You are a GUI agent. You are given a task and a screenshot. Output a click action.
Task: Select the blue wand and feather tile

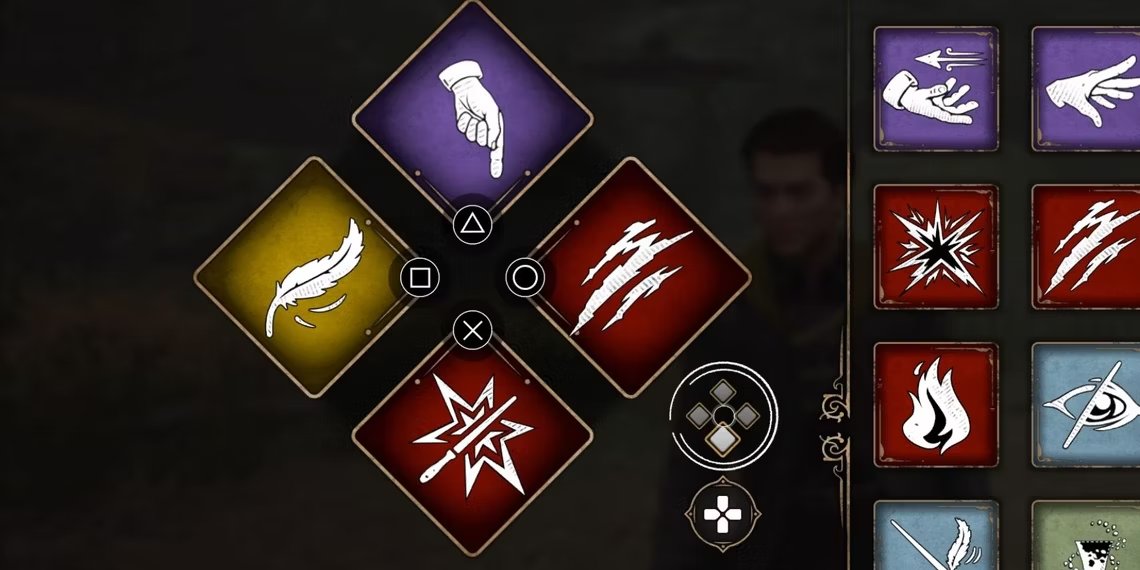coord(936,535)
